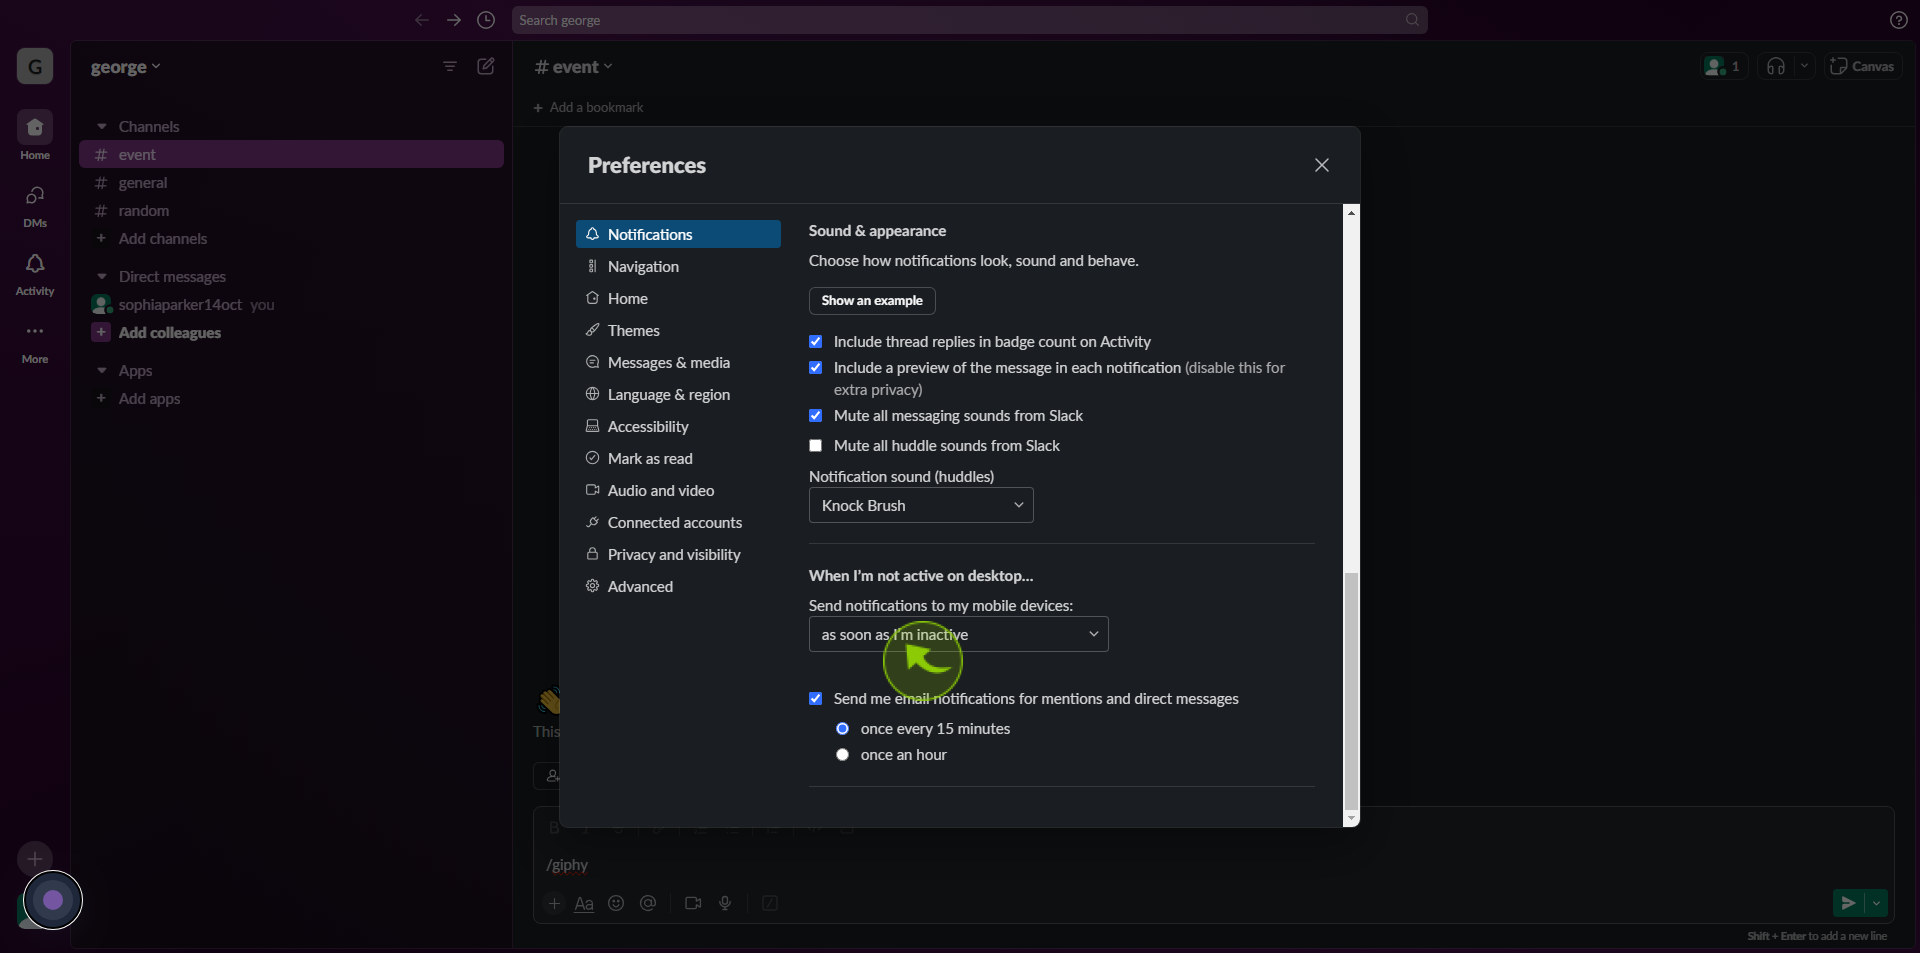Open the huddle options chevron

click(1804, 66)
